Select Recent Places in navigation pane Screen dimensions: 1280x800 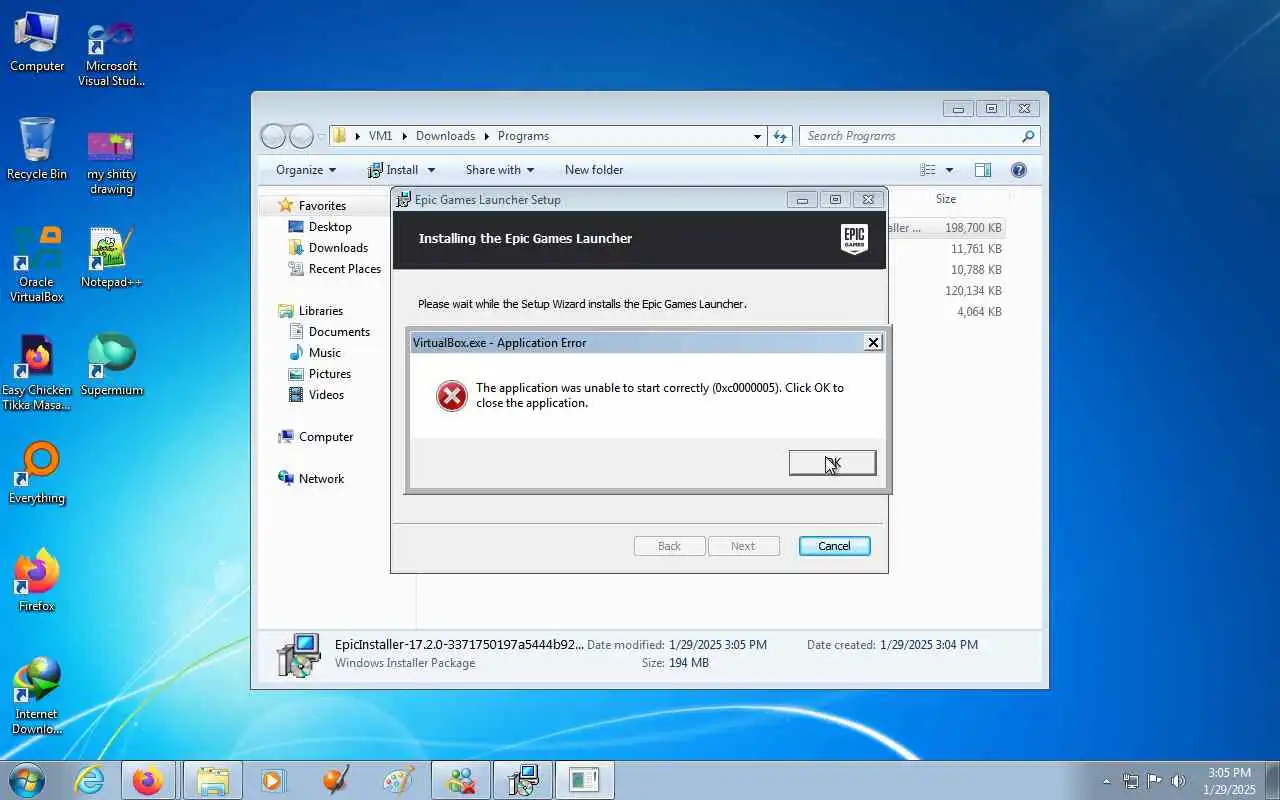pos(345,269)
